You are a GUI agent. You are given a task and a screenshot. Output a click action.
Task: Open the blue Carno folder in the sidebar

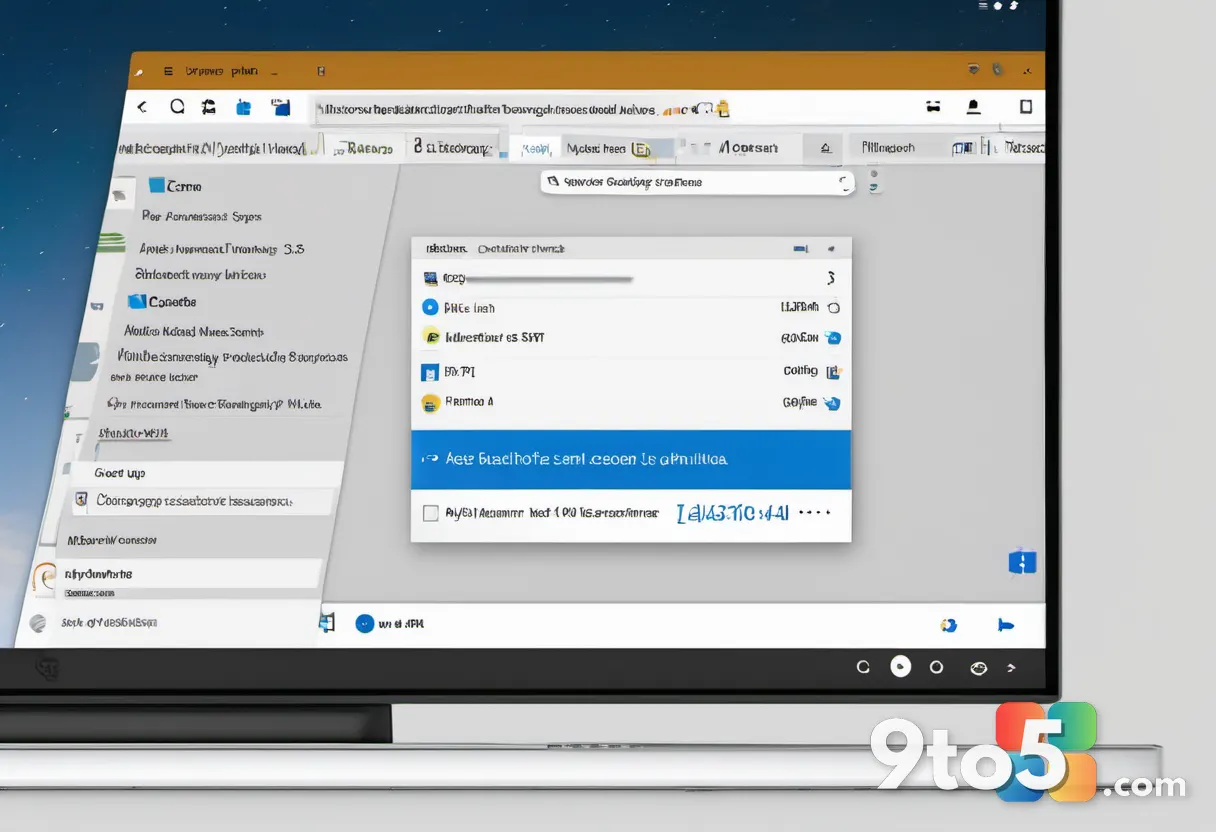pos(156,185)
